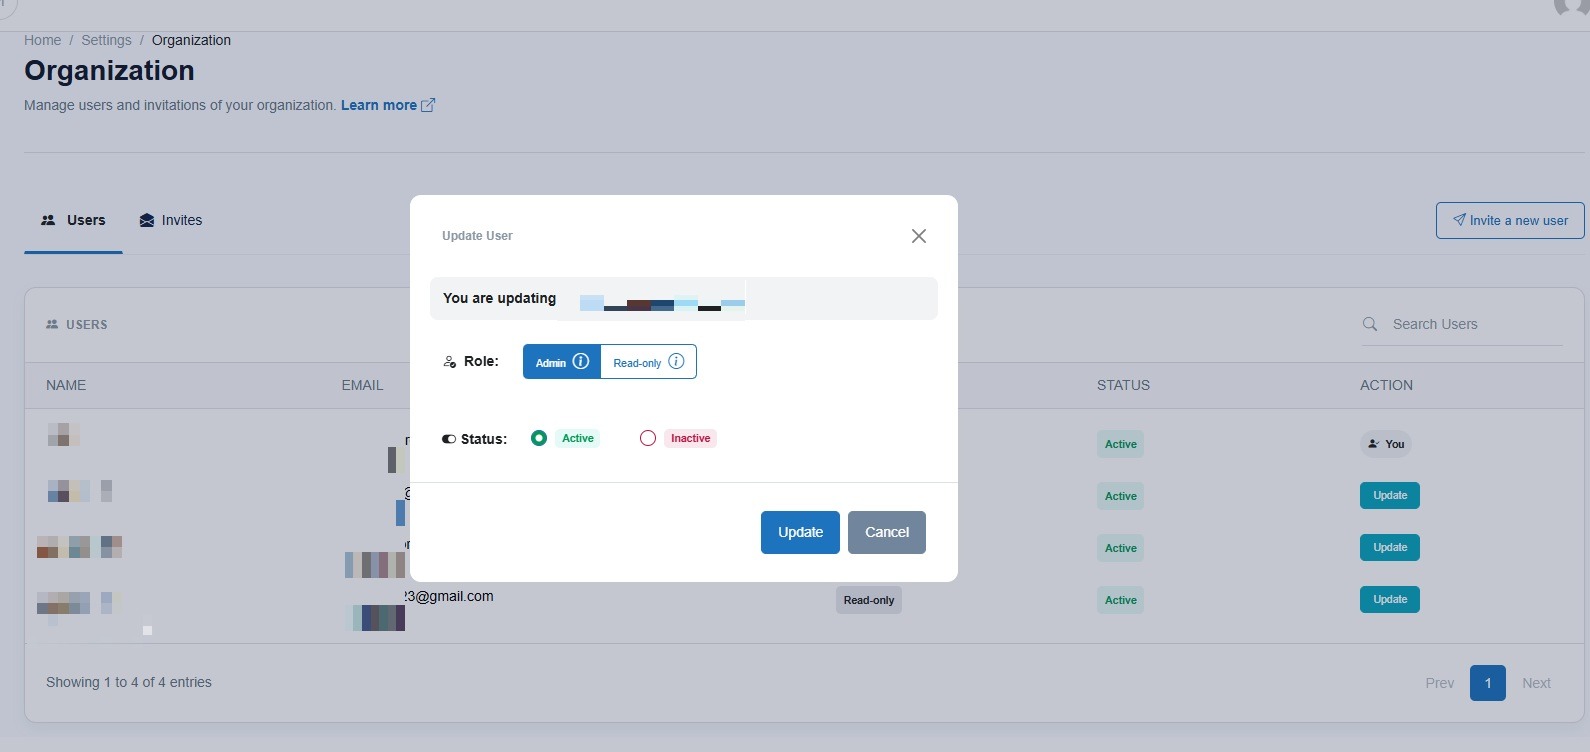Click page 1 pagination button
The width and height of the screenshot is (1590, 752).
coord(1487,683)
